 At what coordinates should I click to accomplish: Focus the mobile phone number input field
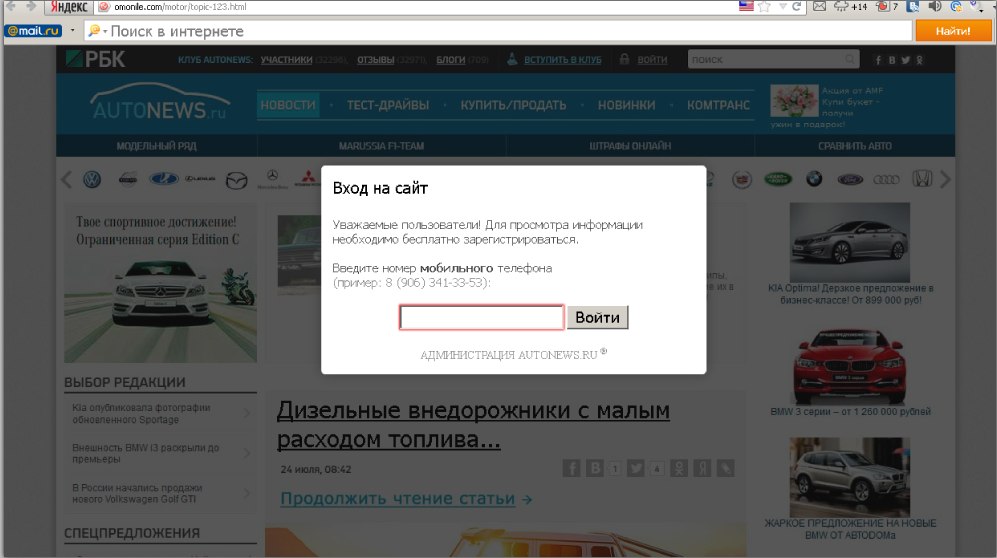pyautogui.click(x=481, y=317)
